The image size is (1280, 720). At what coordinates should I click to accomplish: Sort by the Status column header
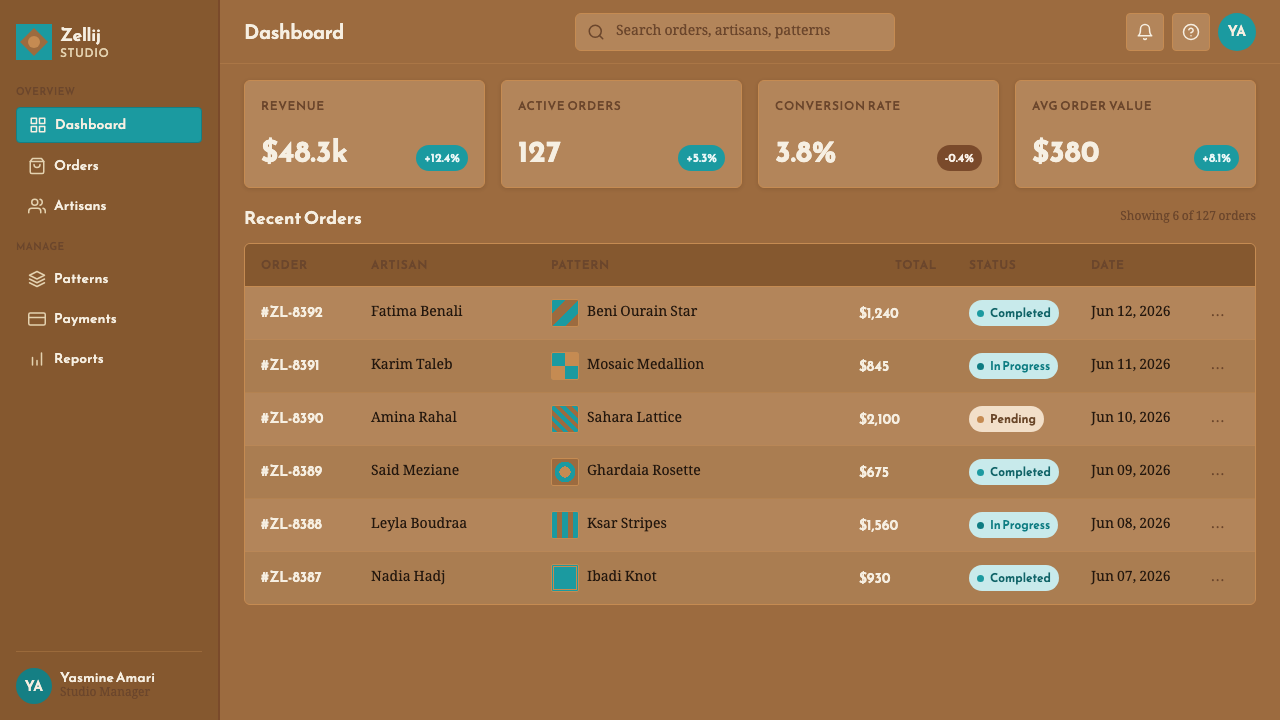(x=992, y=265)
